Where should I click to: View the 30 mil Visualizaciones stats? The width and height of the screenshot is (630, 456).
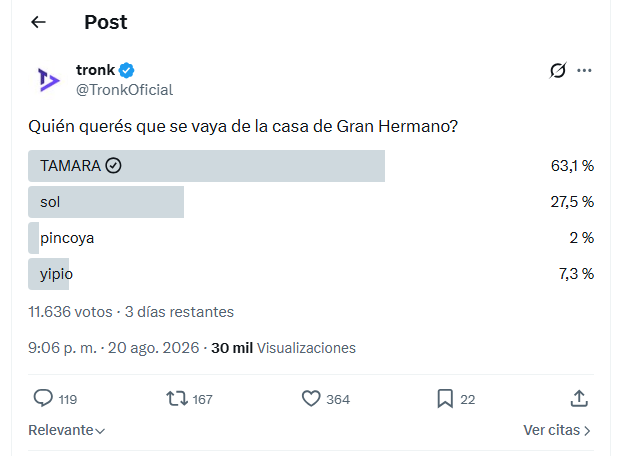click(x=284, y=348)
